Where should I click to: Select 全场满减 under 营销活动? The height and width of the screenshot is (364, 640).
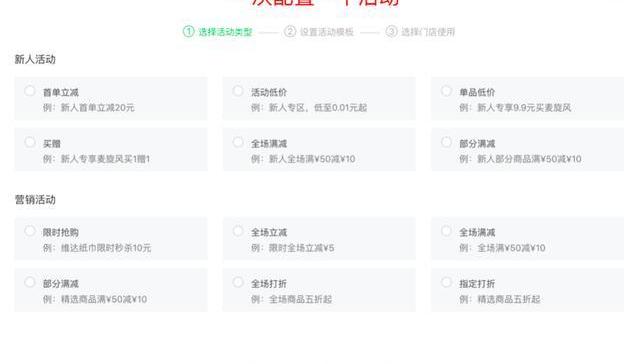point(446,231)
